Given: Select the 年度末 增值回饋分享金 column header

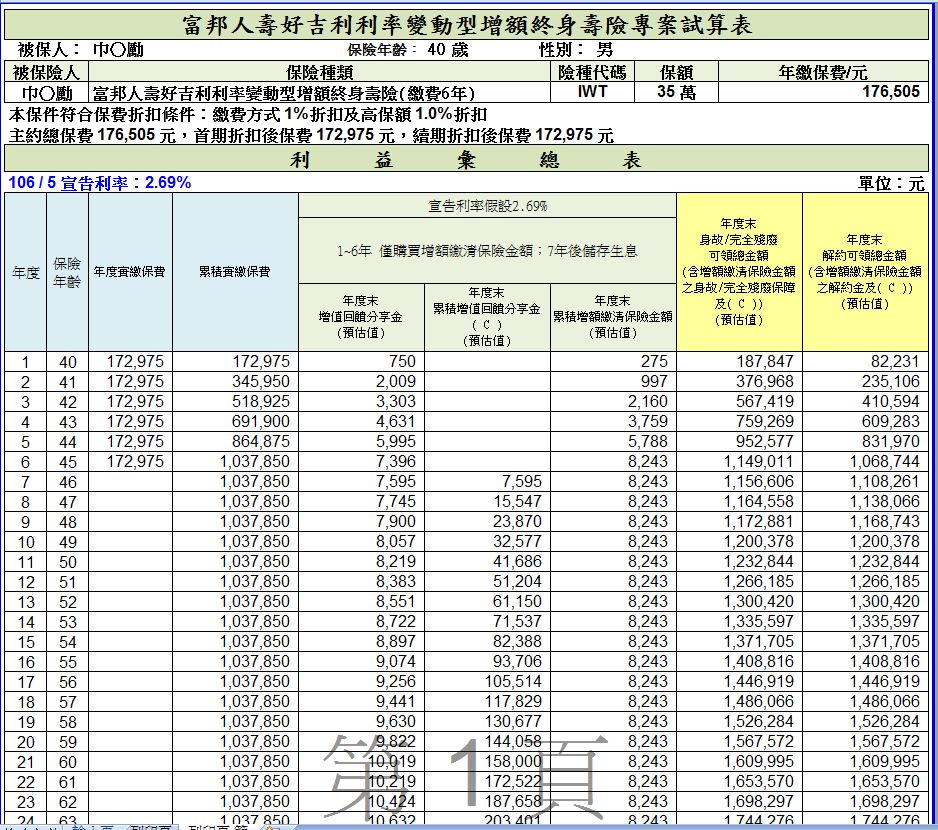Looking at the screenshot, I should click(361, 317).
